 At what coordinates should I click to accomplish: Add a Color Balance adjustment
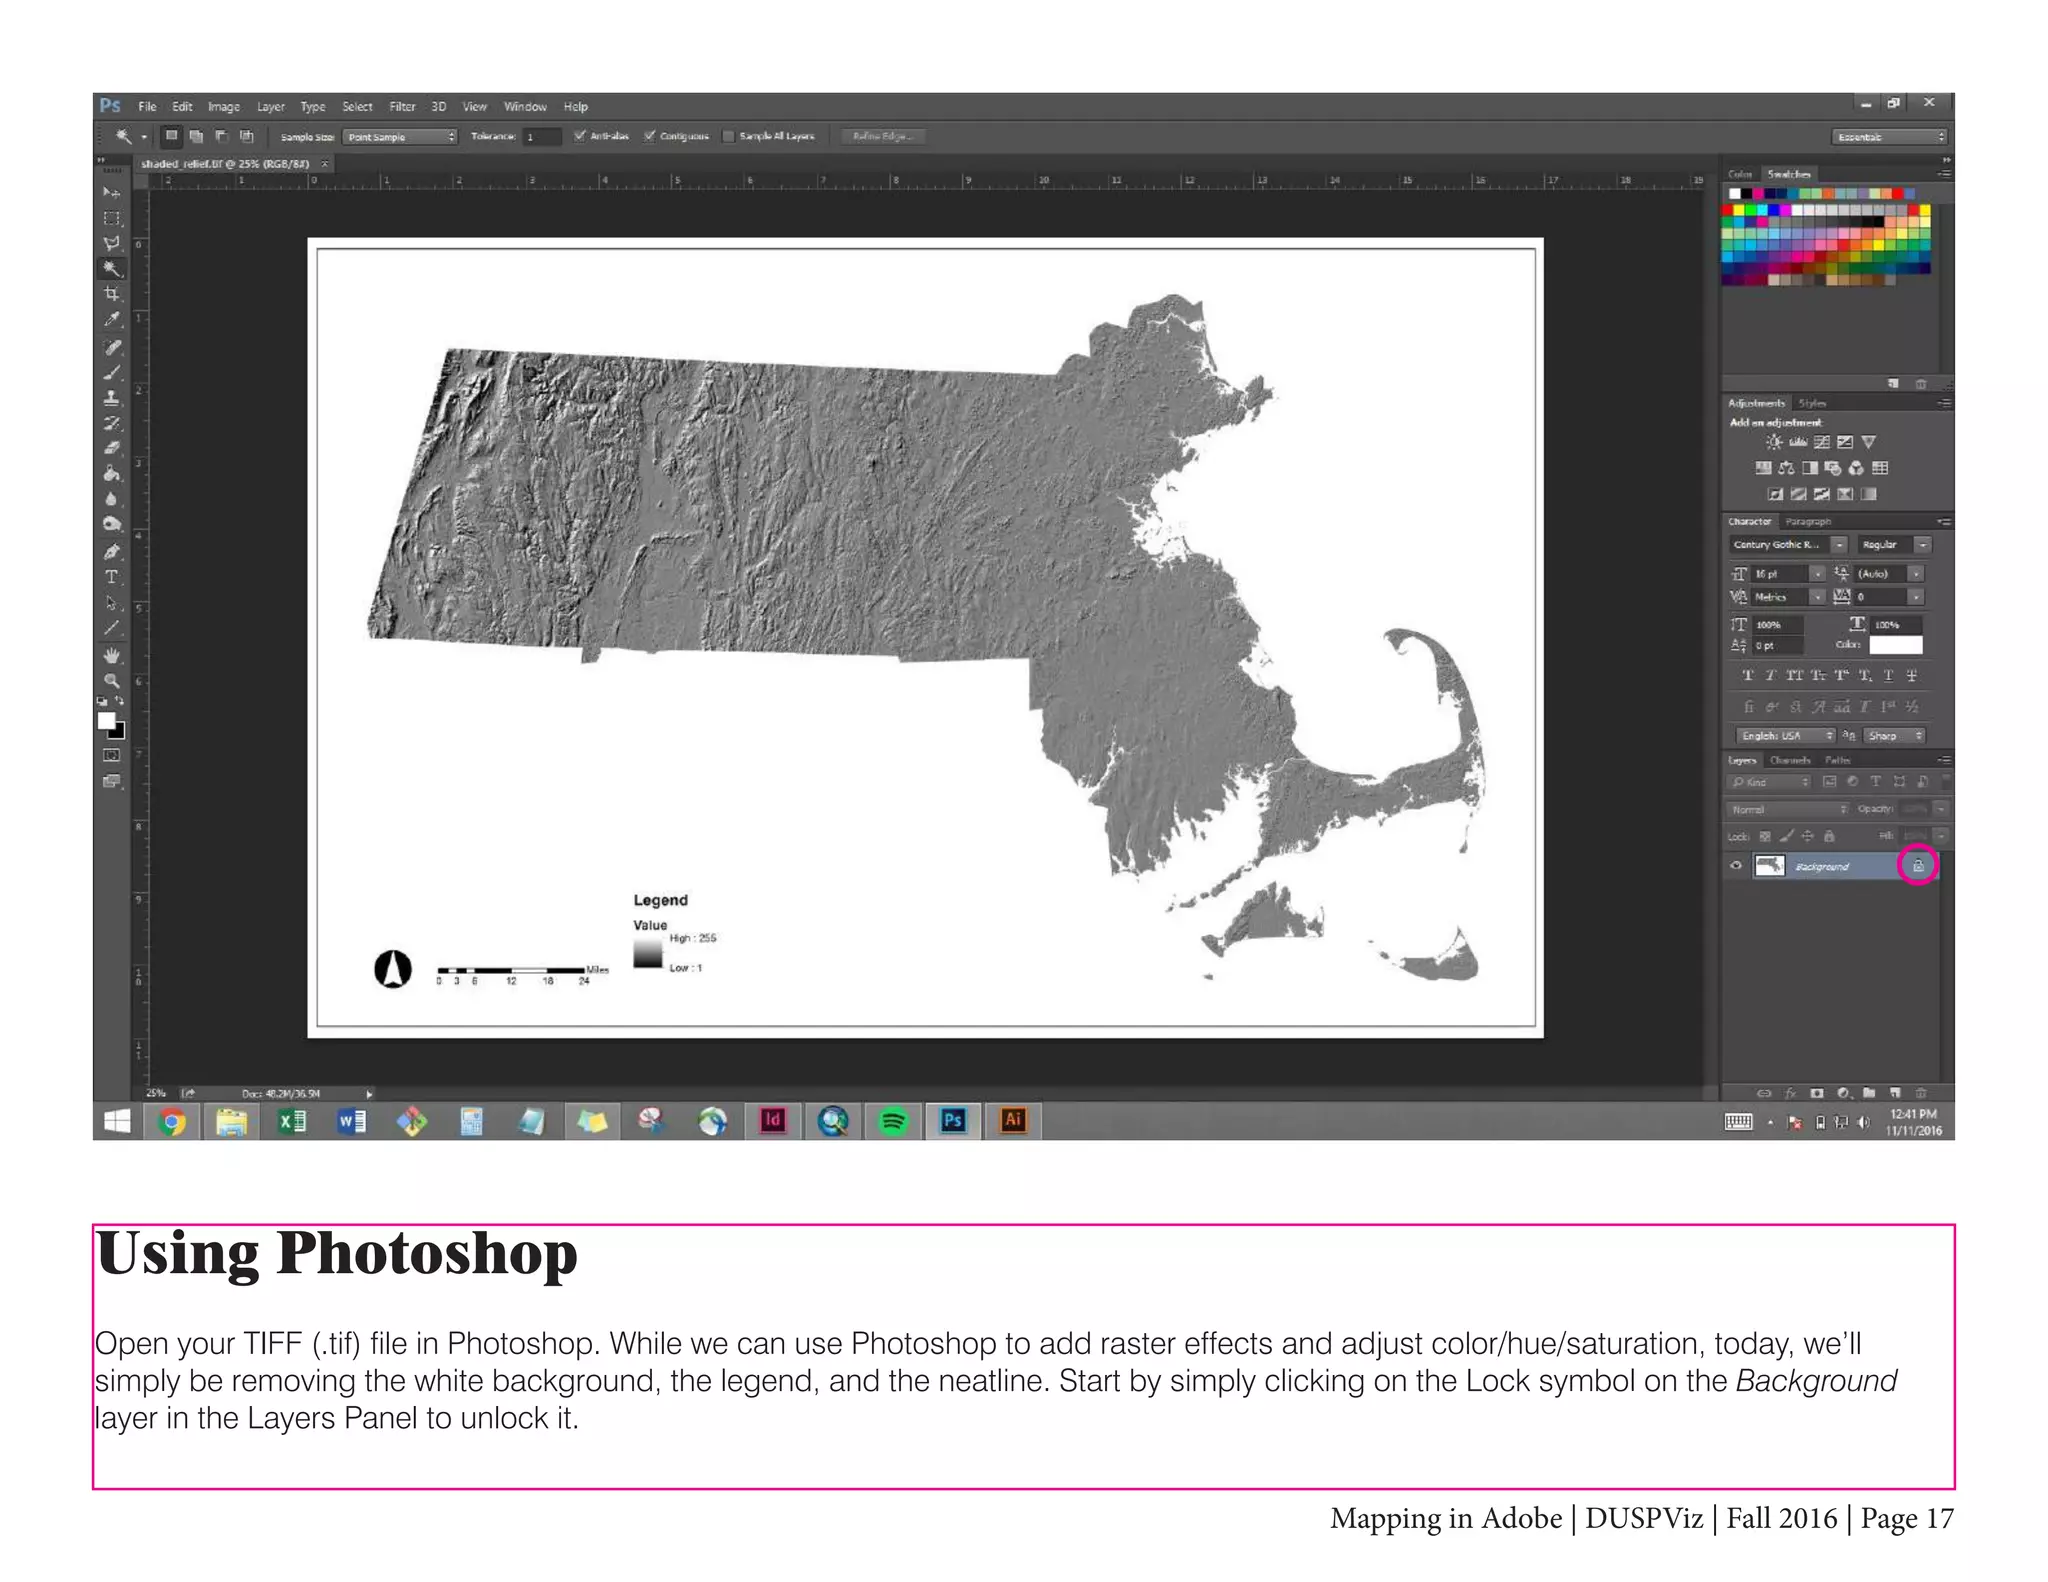tap(1786, 468)
